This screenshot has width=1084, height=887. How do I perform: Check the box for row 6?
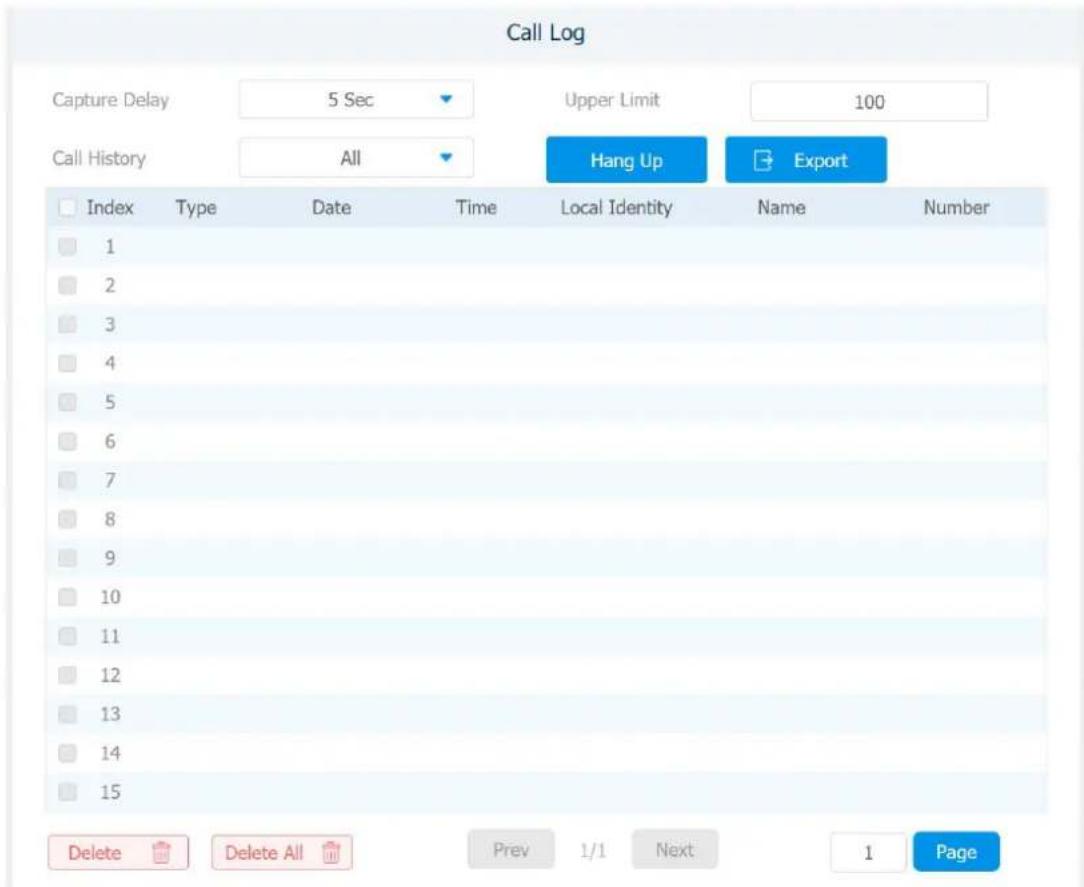point(67,441)
